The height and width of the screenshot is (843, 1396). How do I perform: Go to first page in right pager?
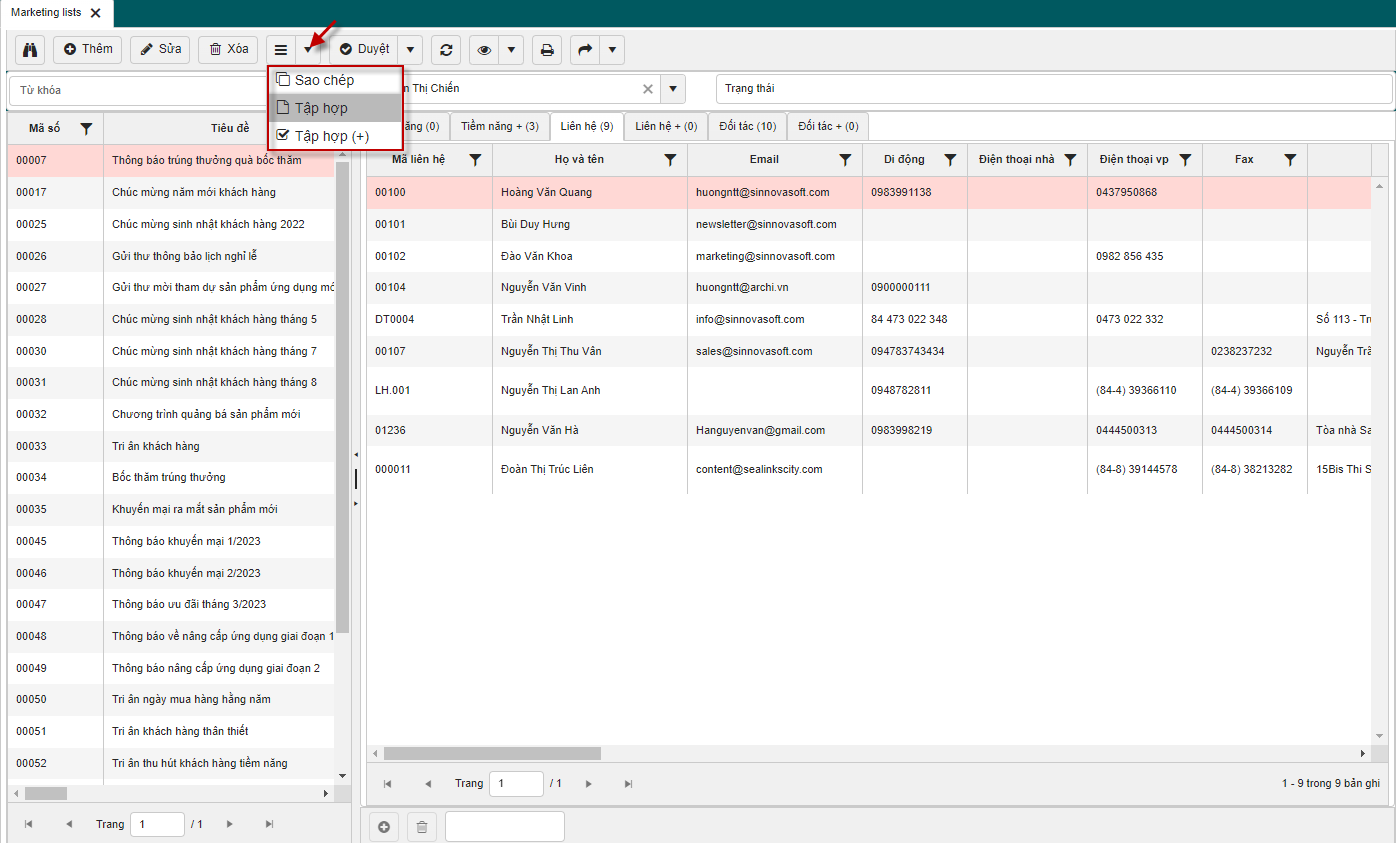tap(388, 784)
